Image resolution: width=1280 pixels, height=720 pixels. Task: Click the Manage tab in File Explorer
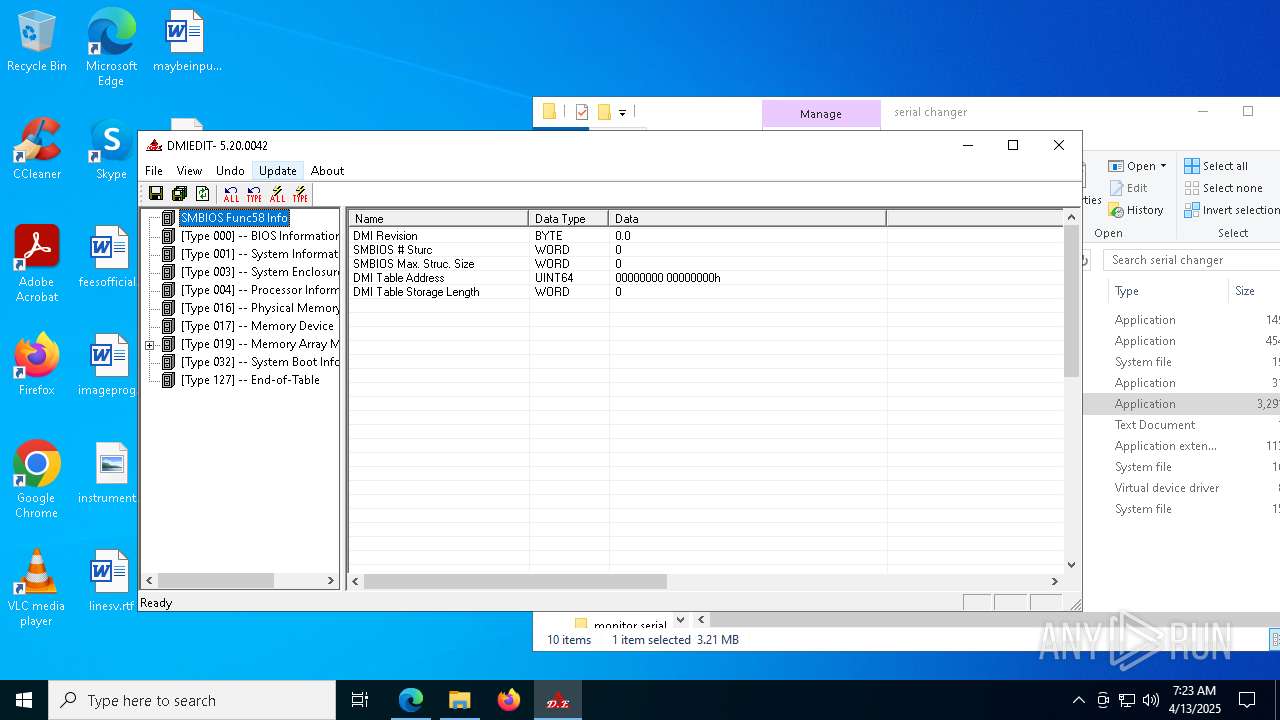pos(821,114)
